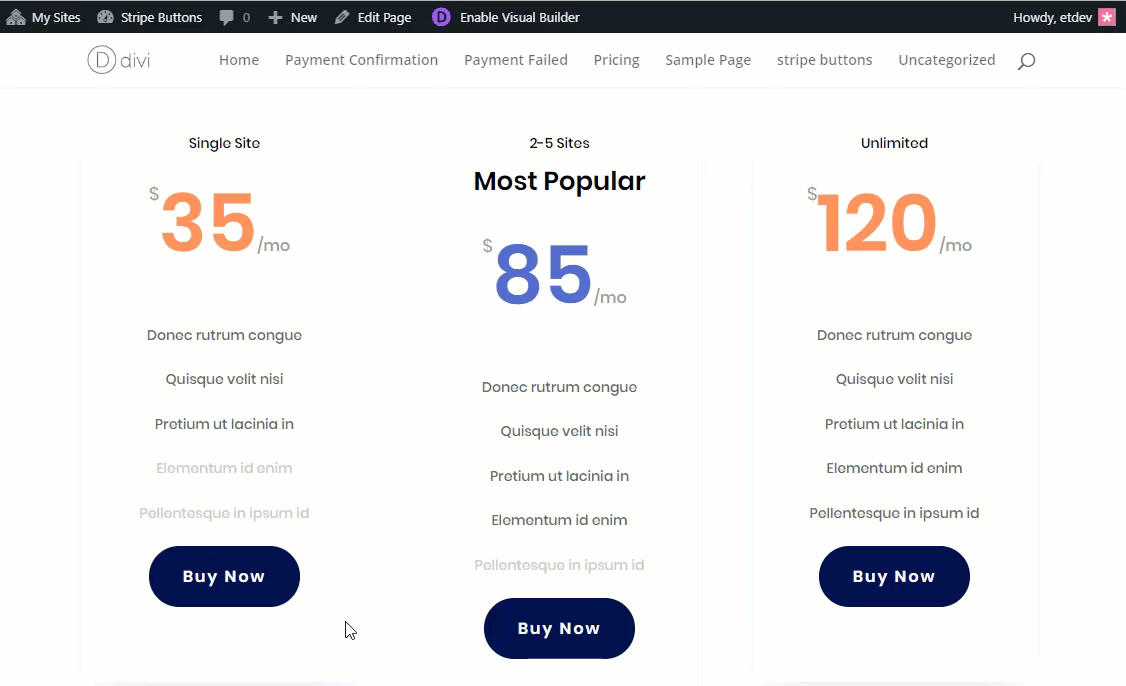Open the Sample Page link

tap(708, 60)
